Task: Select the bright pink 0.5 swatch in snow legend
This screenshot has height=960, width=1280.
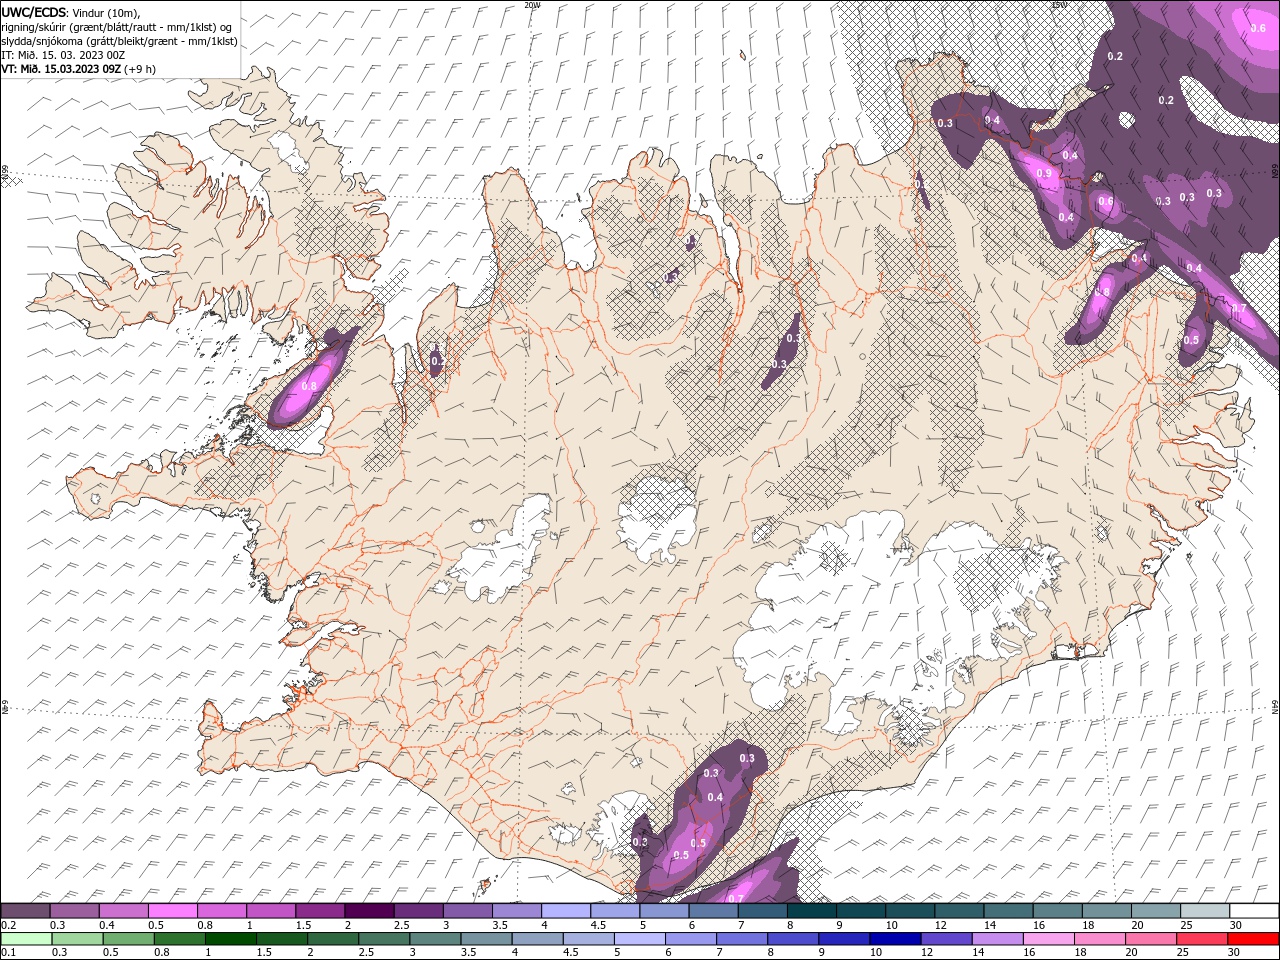Action: [173, 911]
